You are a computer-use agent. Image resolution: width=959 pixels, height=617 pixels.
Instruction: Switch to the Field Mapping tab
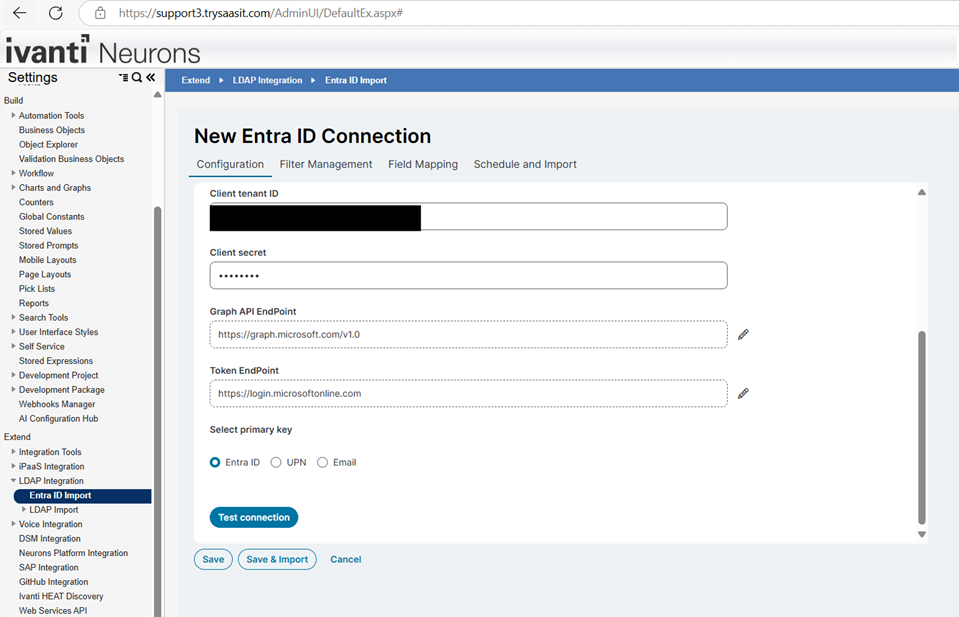[x=423, y=164]
